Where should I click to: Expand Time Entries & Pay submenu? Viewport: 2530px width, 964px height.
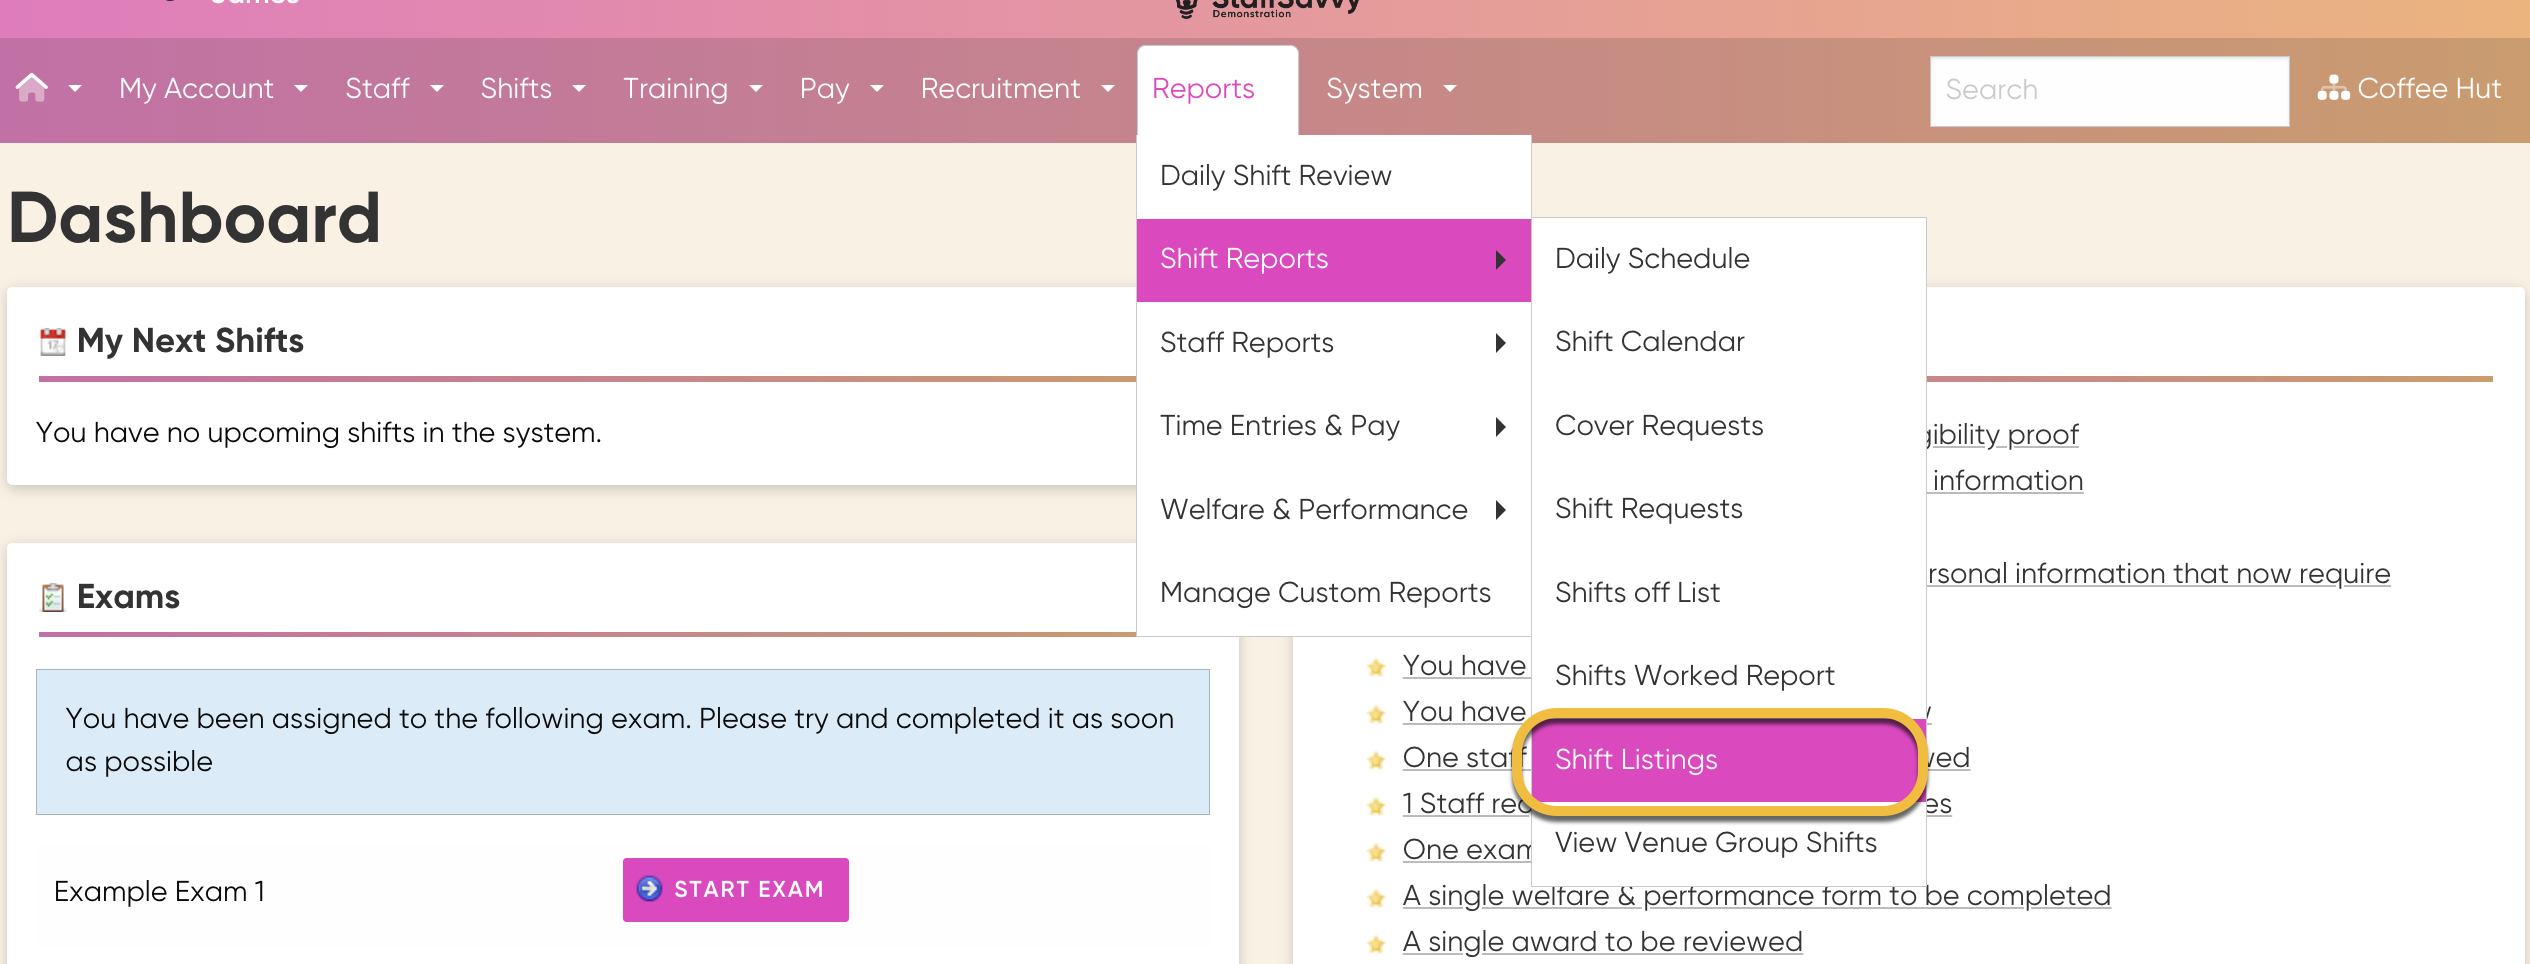coord(1334,426)
